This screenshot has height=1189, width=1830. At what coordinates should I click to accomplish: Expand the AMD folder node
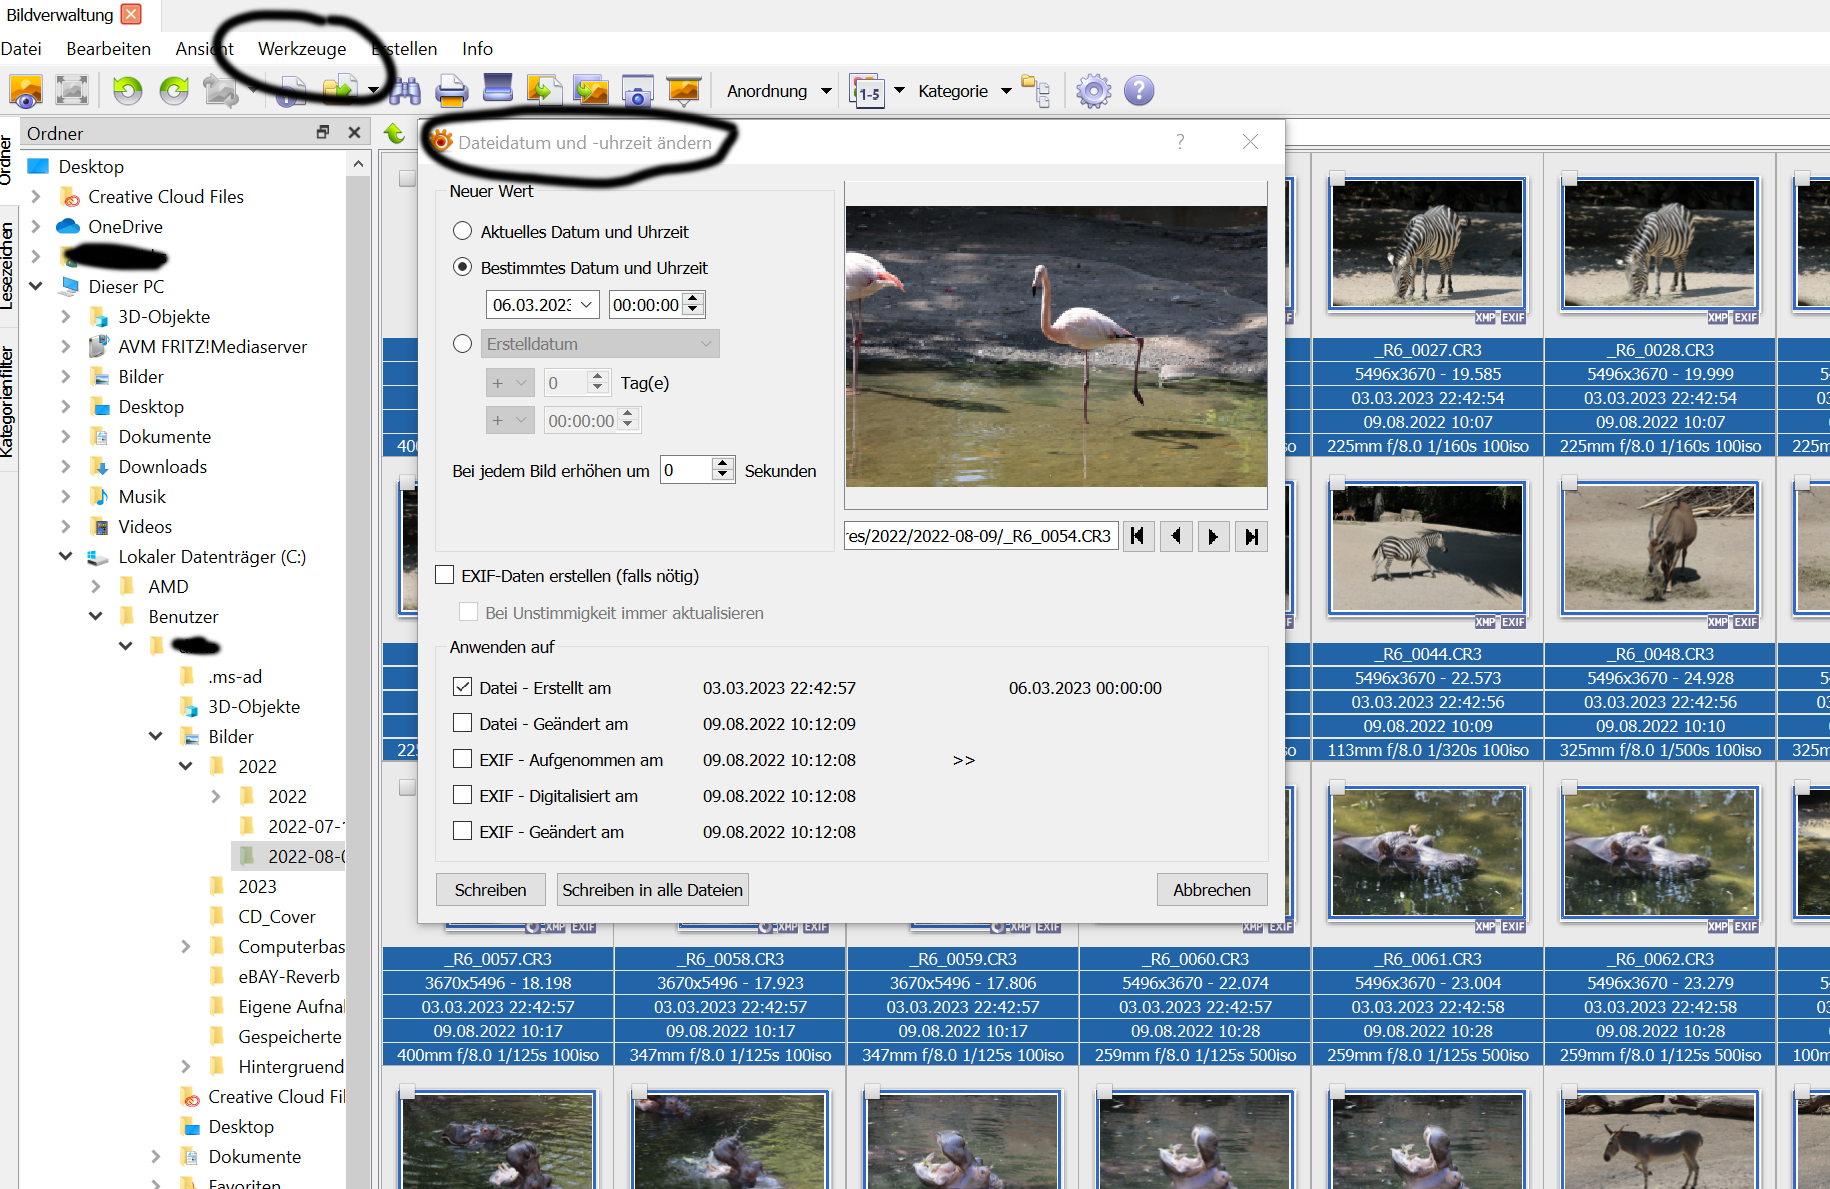point(96,586)
